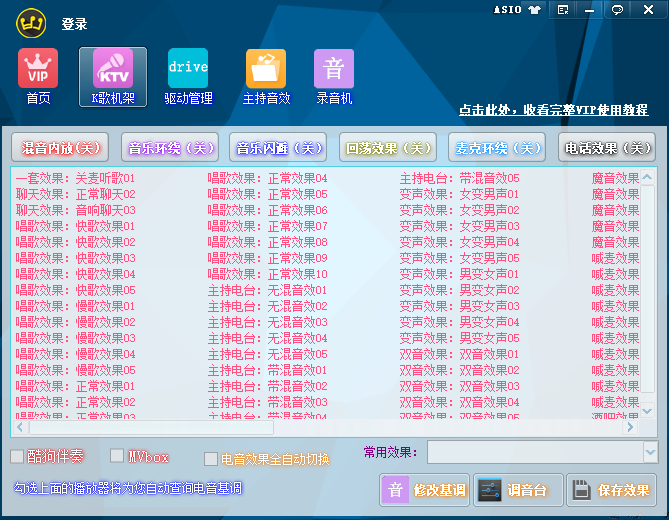The image size is (669, 520).
Task: Select 唱歌效果: 正常效果02
Action: (75, 402)
